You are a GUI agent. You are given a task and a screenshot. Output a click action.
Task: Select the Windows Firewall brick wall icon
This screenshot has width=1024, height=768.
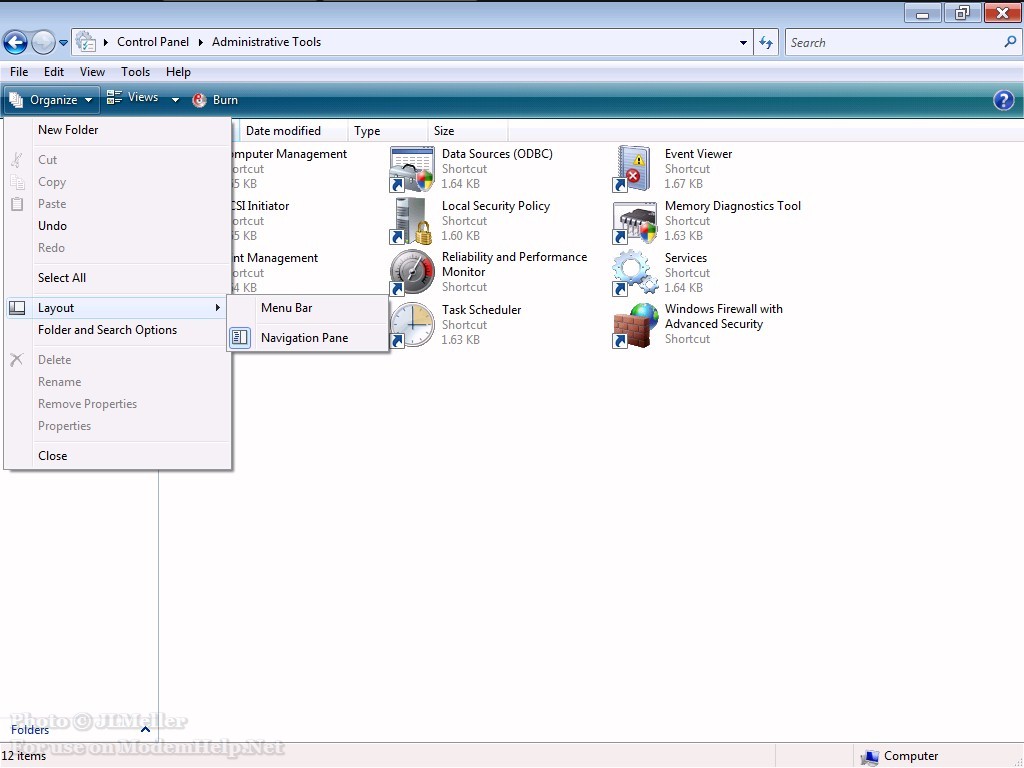click(x=635, y=325)
